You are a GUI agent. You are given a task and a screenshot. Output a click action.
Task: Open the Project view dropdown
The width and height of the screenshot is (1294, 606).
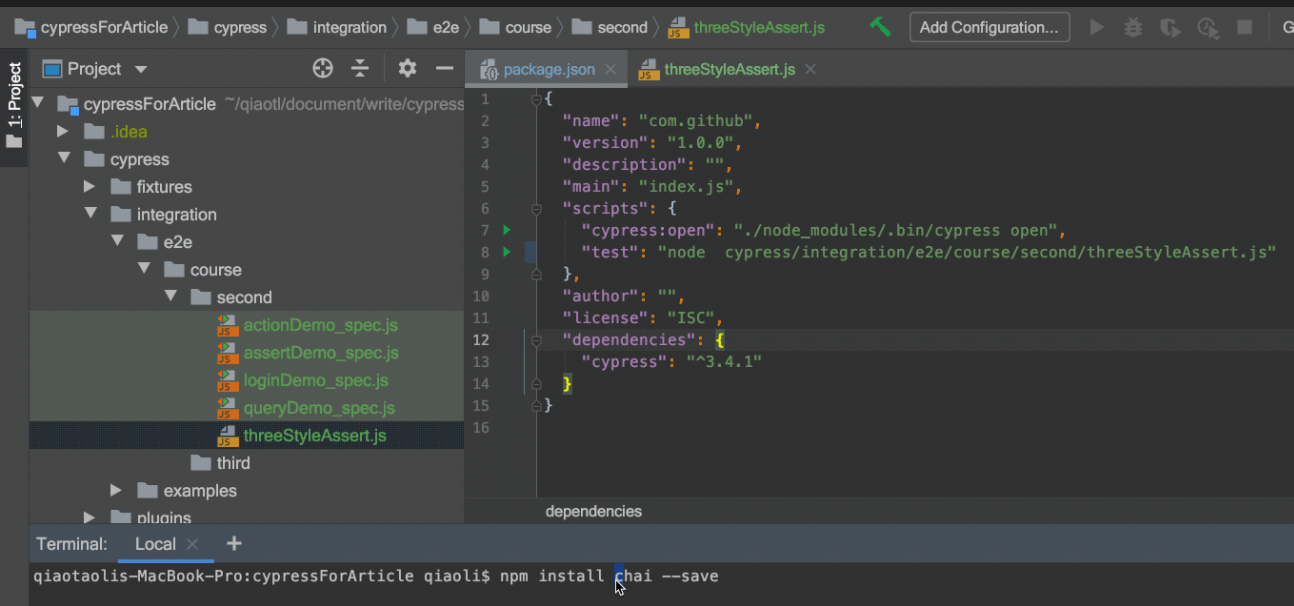coord(140,69)
